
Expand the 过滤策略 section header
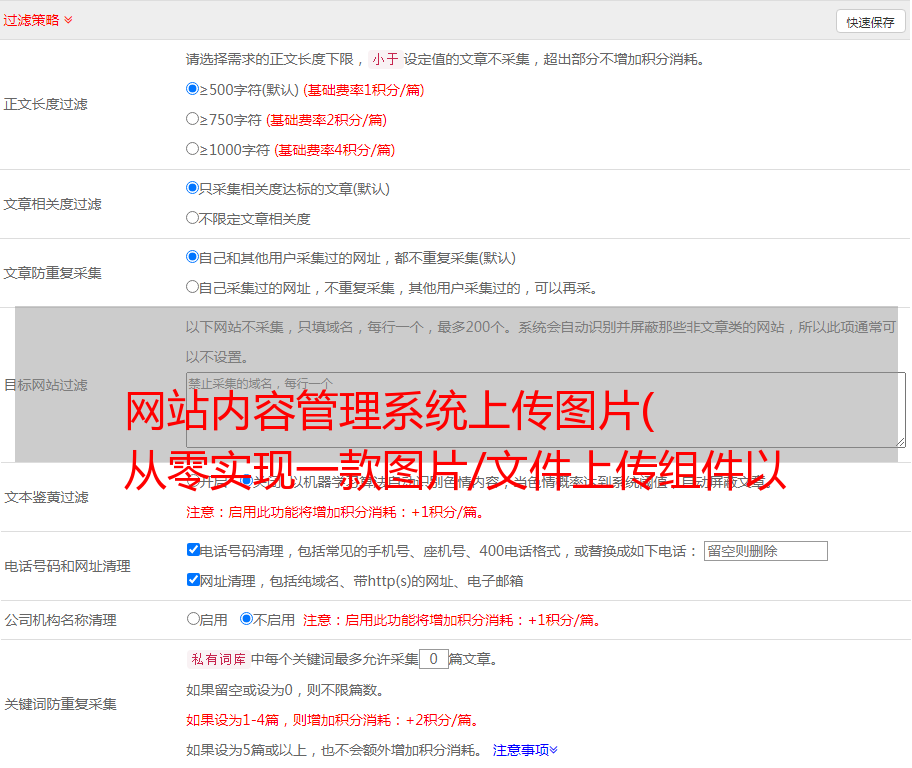coord(38,20)
